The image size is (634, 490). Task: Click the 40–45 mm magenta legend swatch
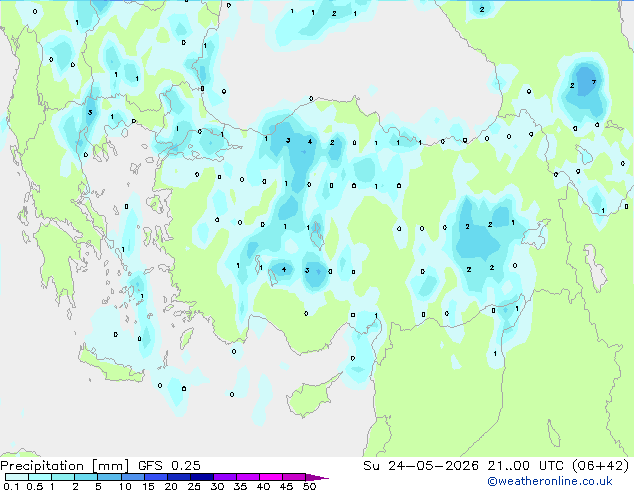[x=270, y=477]
